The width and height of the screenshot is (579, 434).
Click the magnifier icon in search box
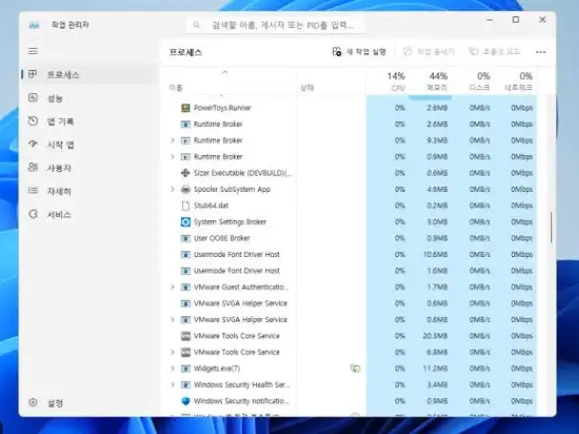(196, 25)
